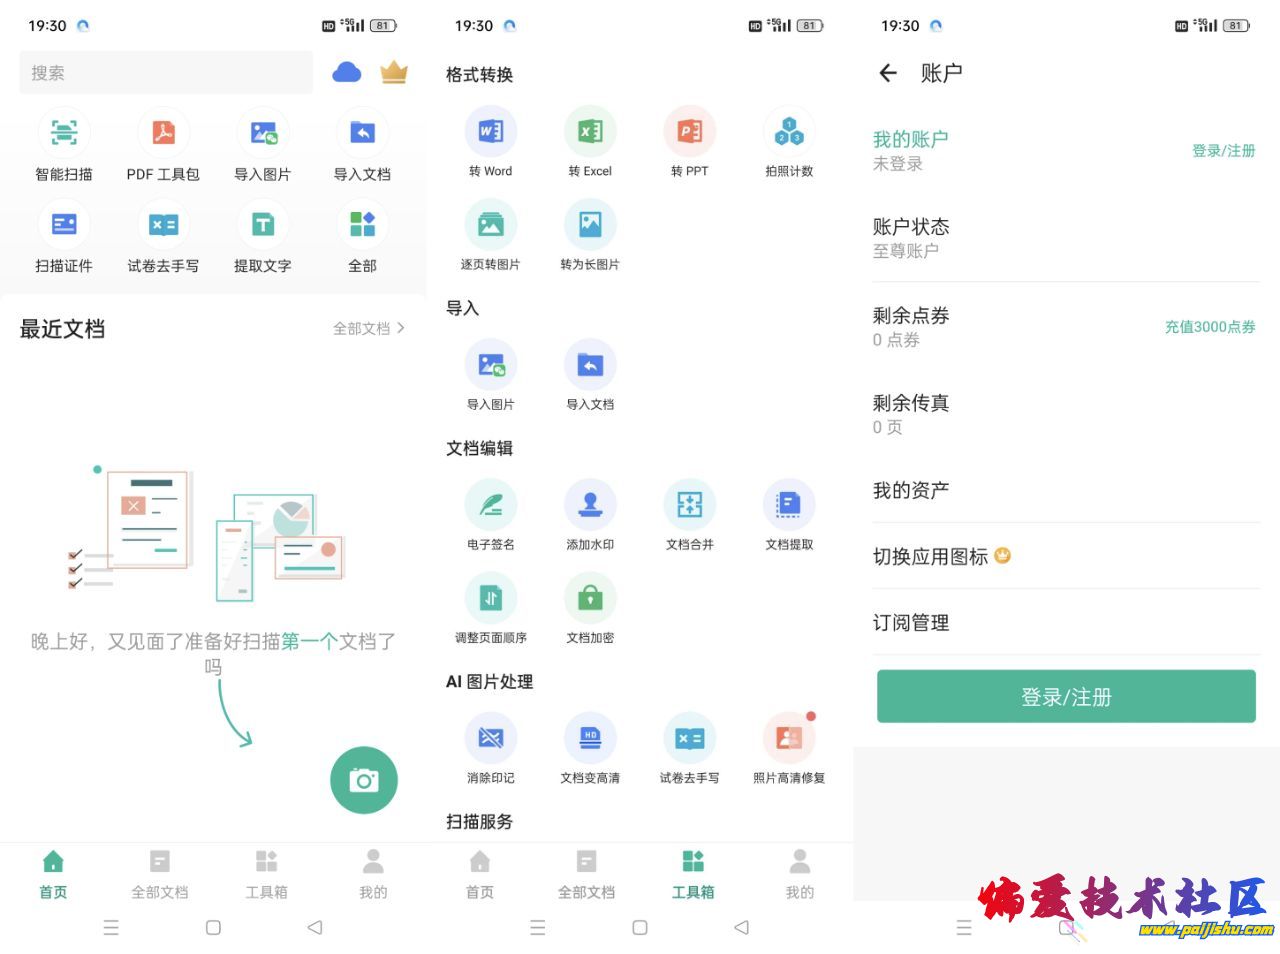This screenshot has height=954, width=1280.
Task: Select the 转 Word conversion icon
Action: (490, 132)
